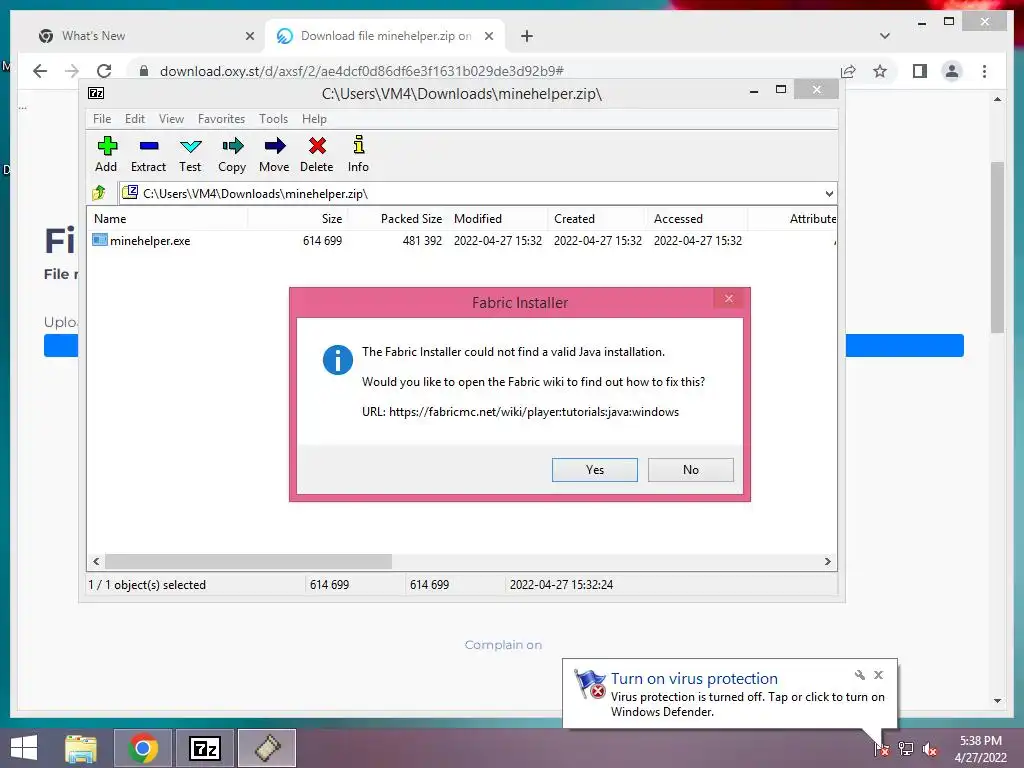
Task: Open File Explorer from the taskbar
Action: click(x=81, y=748)
